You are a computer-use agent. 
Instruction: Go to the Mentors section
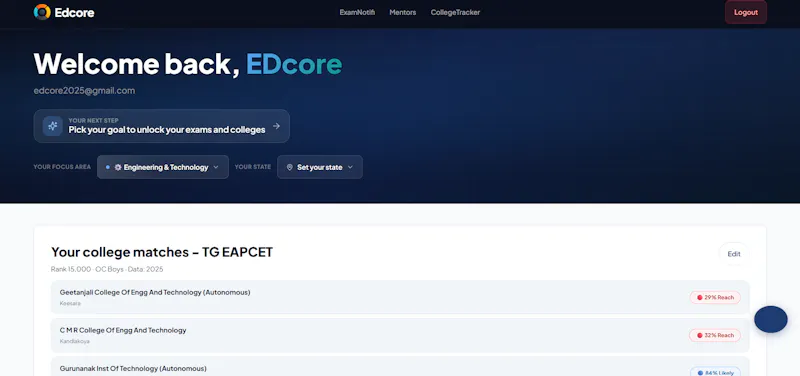pos(403,12)
